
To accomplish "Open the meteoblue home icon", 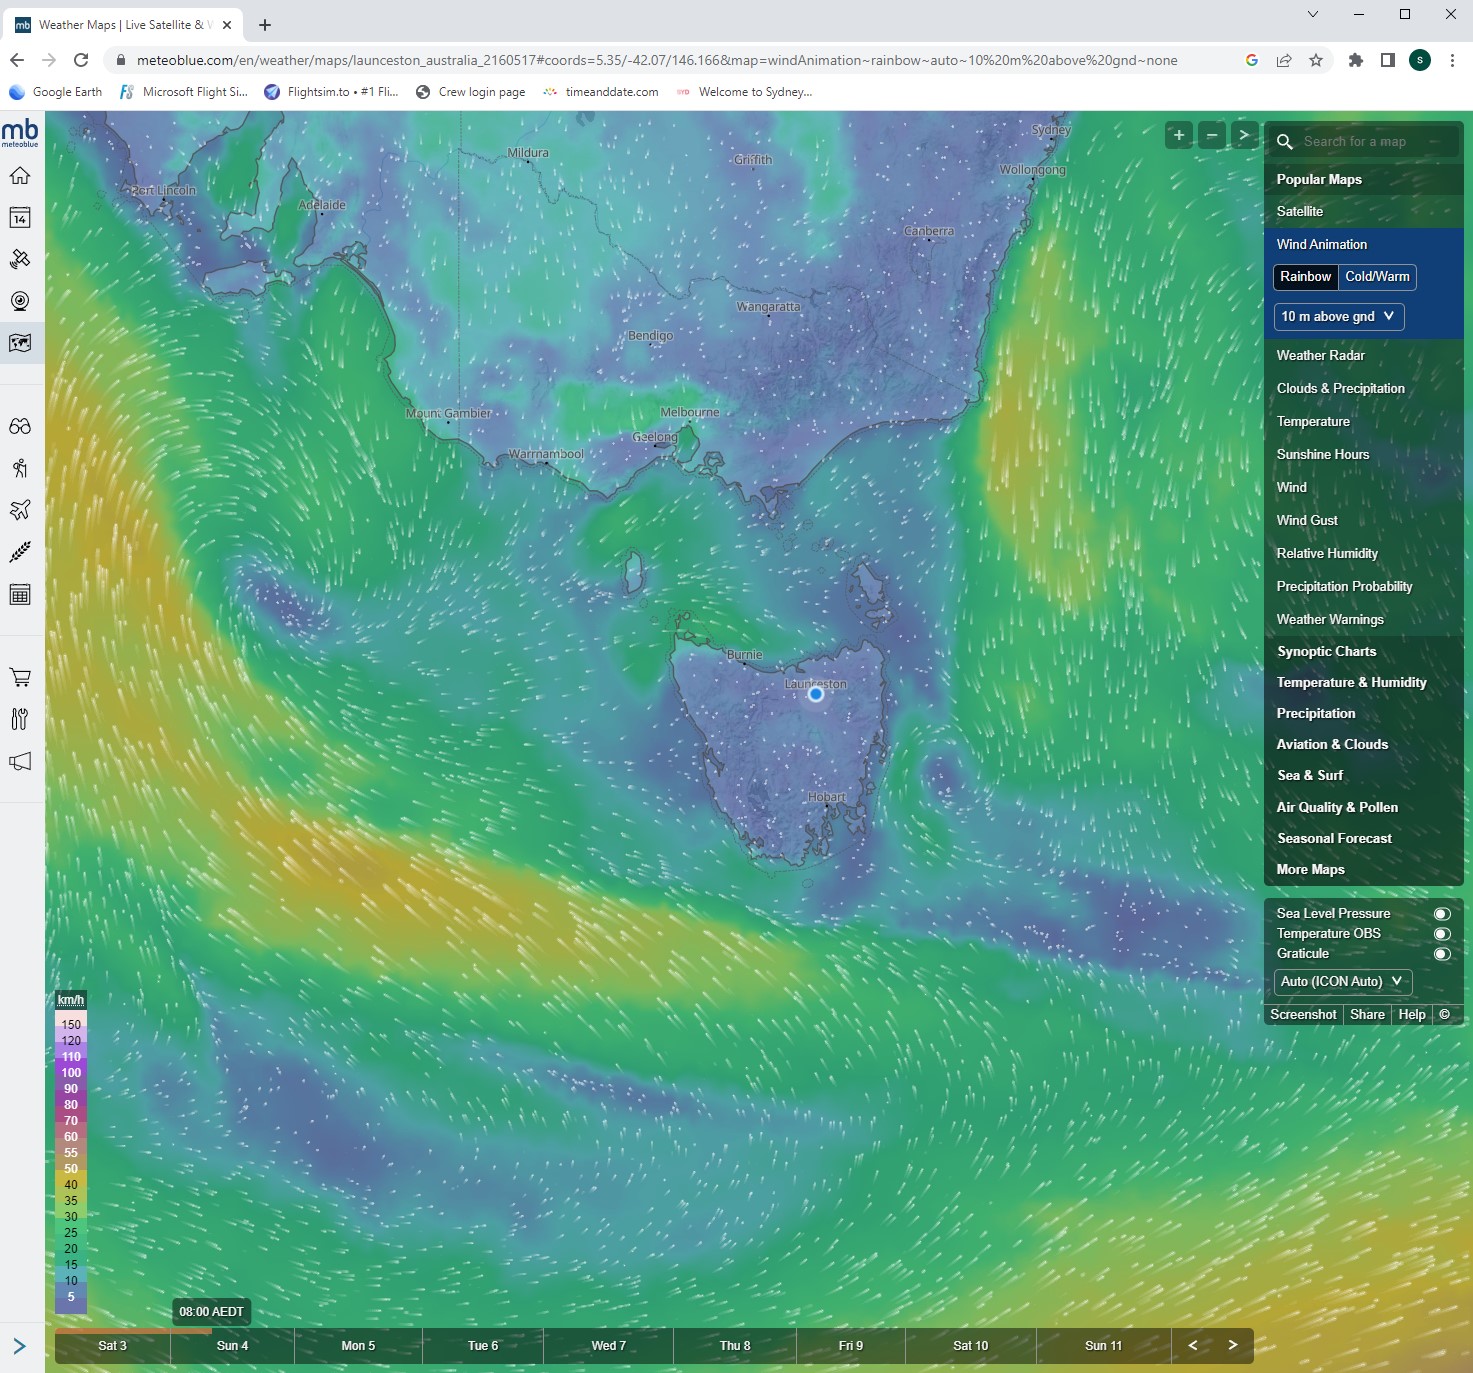I will coord(21,175).
